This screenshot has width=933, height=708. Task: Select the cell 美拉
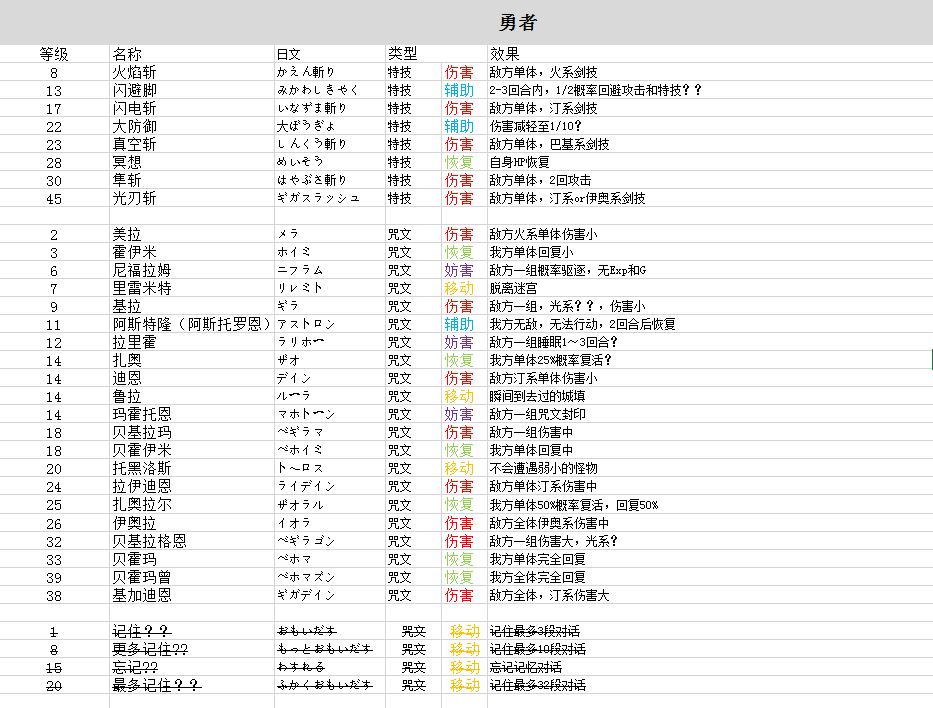[127, 234]
